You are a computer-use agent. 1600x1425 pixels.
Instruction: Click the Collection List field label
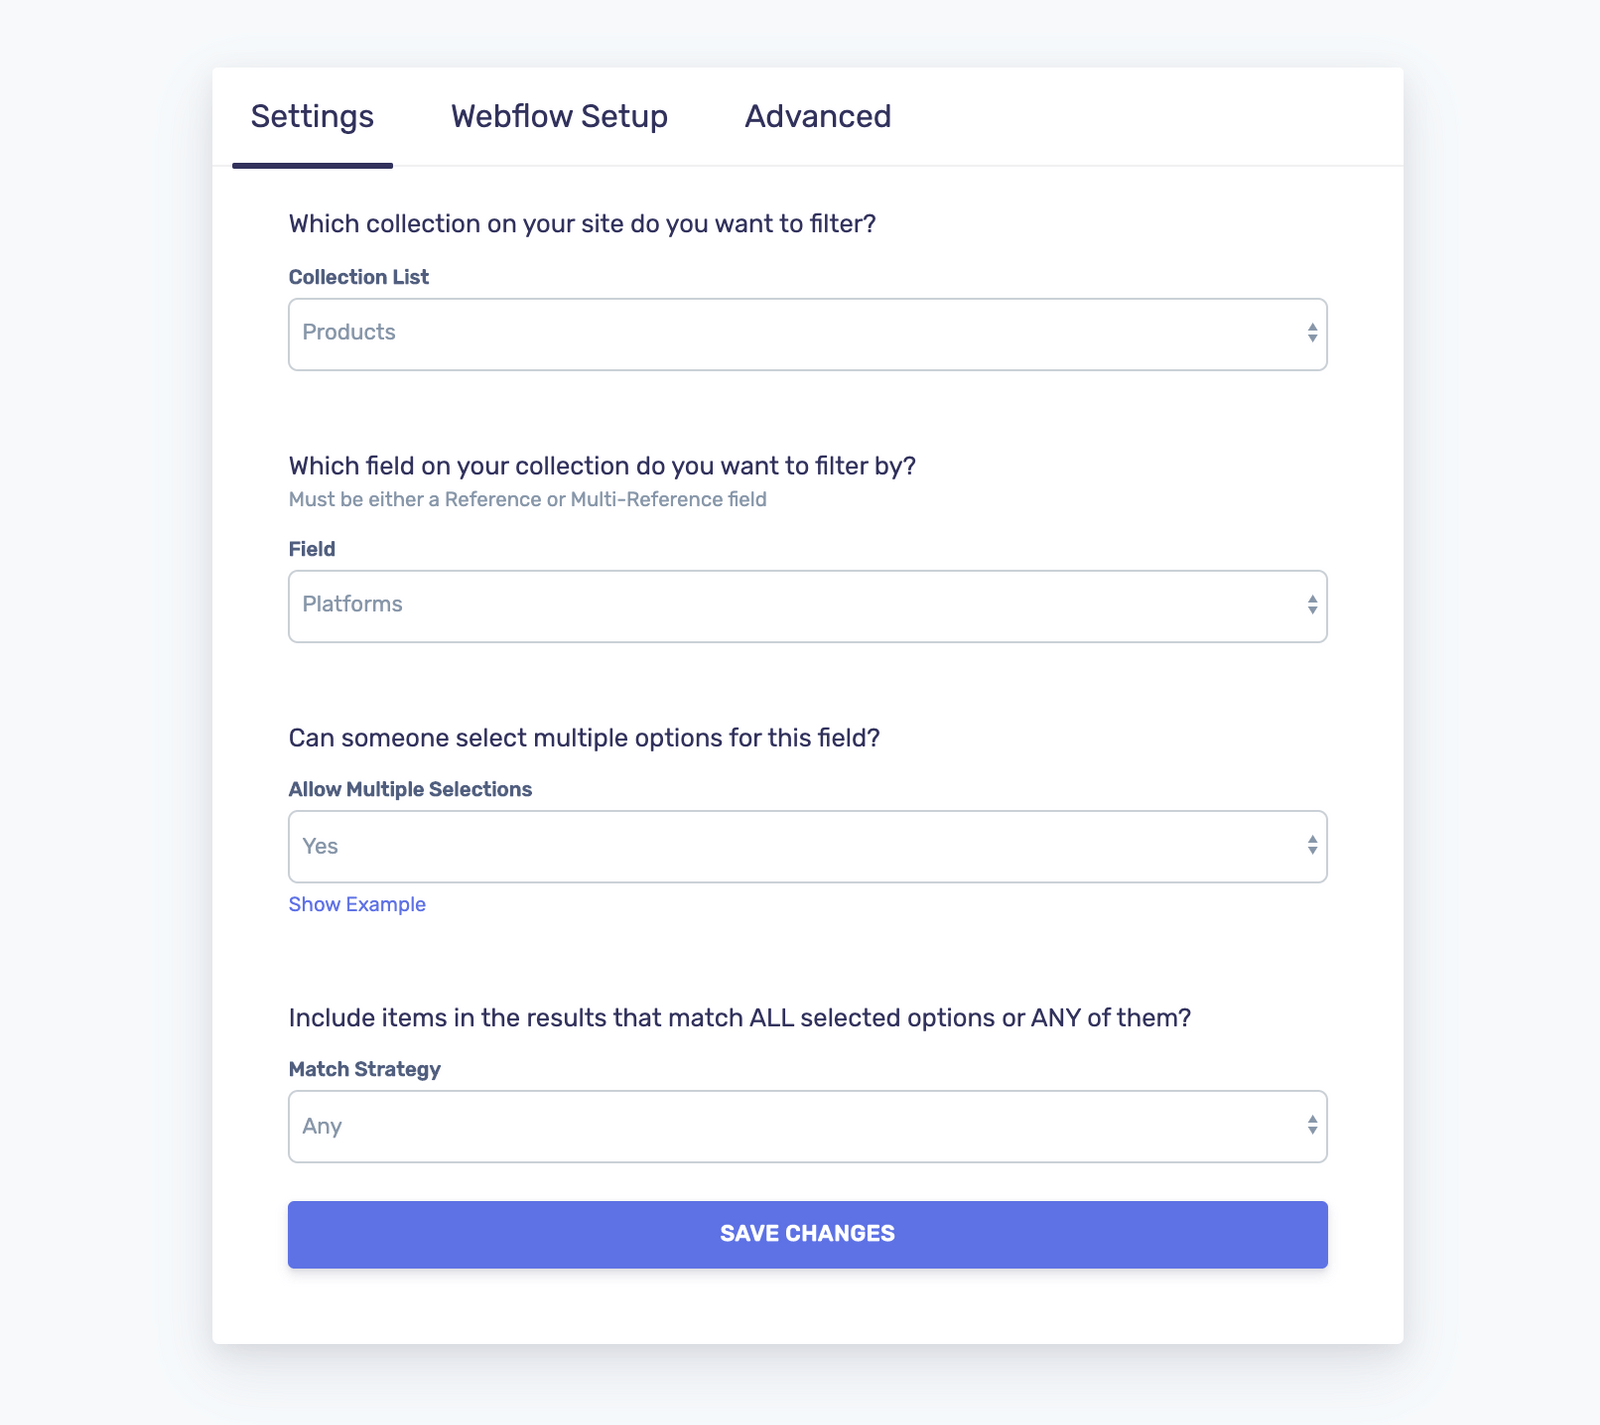358,277
